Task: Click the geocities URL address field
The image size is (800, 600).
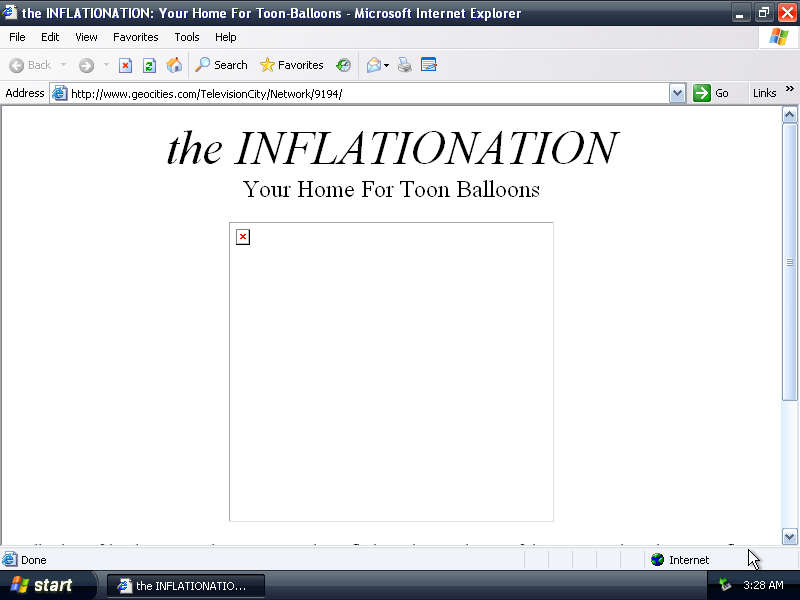Action: (360, 93)
